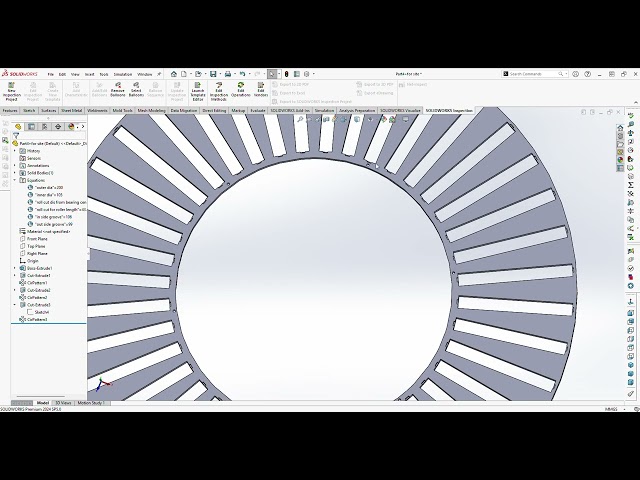The width and height of the screenshot is (640, 480).
Task: Expand the Cut-Extrude2 feature
Action: point(15,291)
